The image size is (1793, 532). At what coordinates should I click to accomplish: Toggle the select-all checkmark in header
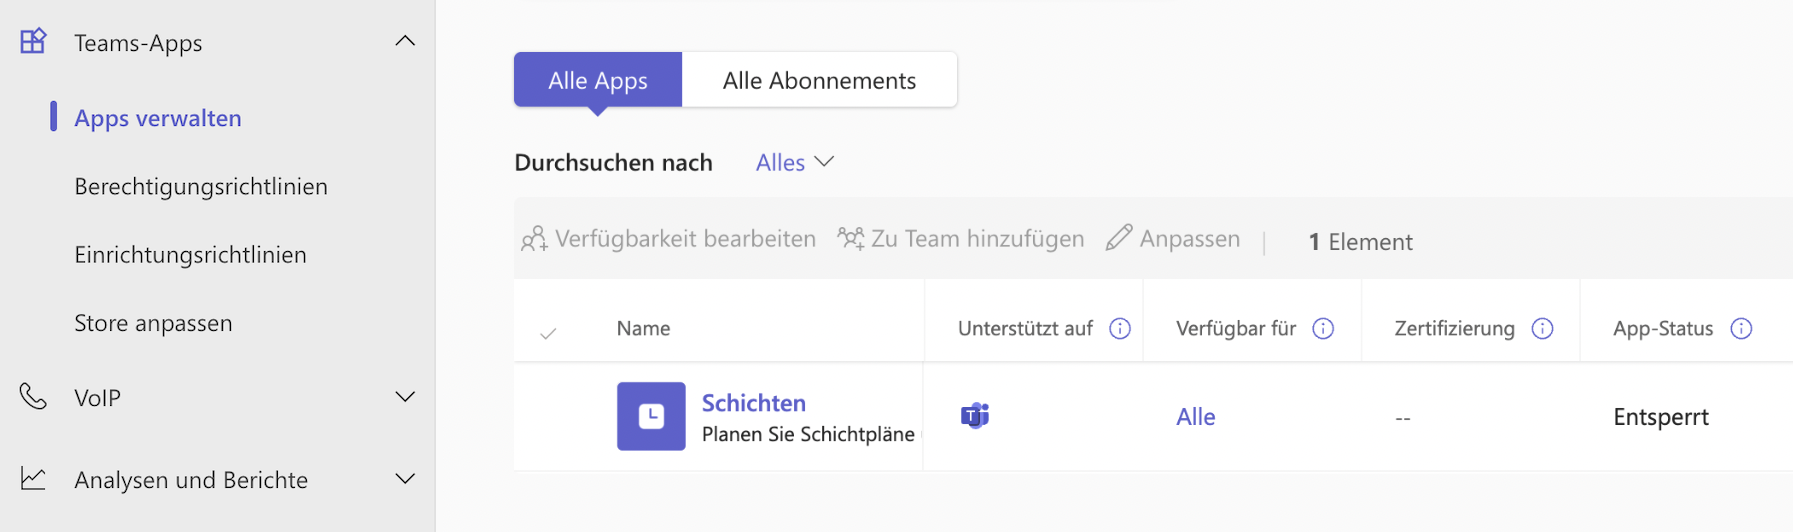(548, 333)
